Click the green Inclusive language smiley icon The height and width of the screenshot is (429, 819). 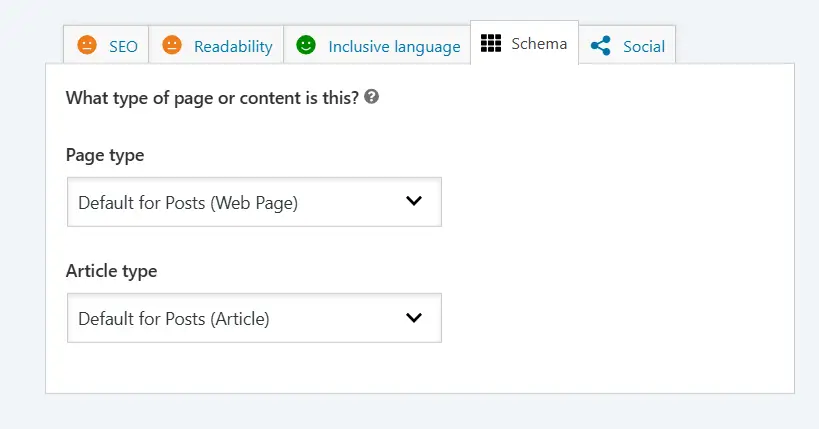306,45
